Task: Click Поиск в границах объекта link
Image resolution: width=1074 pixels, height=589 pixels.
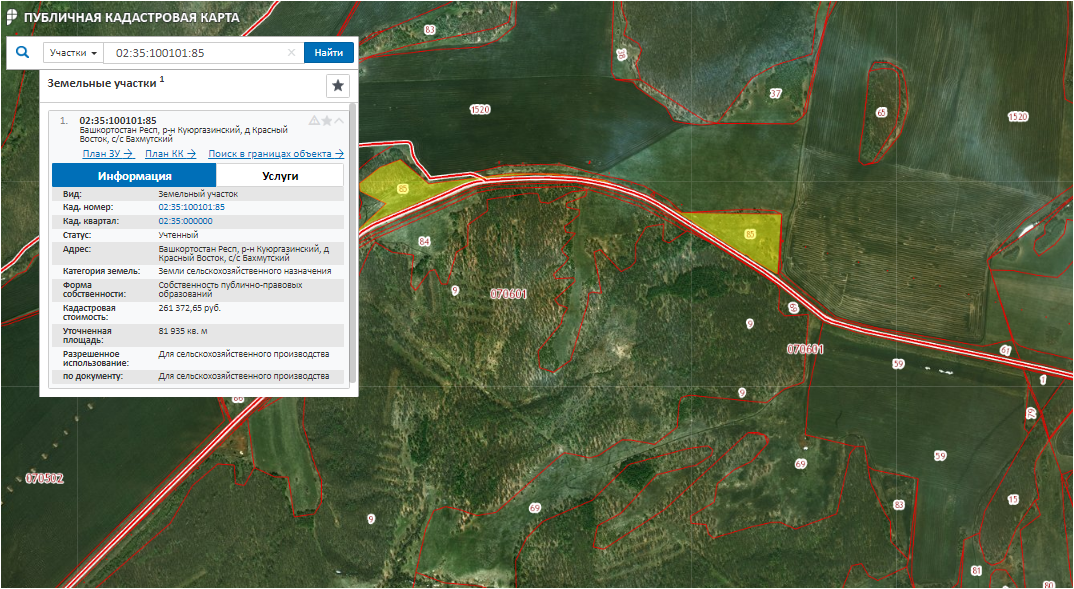Action: pos(275,154)
